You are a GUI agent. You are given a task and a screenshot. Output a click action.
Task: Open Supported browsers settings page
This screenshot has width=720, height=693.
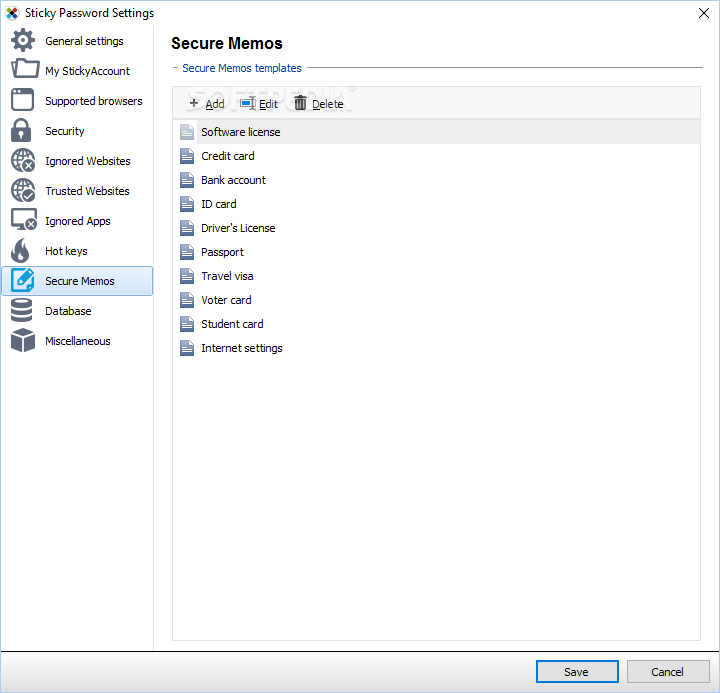(77, 101)
